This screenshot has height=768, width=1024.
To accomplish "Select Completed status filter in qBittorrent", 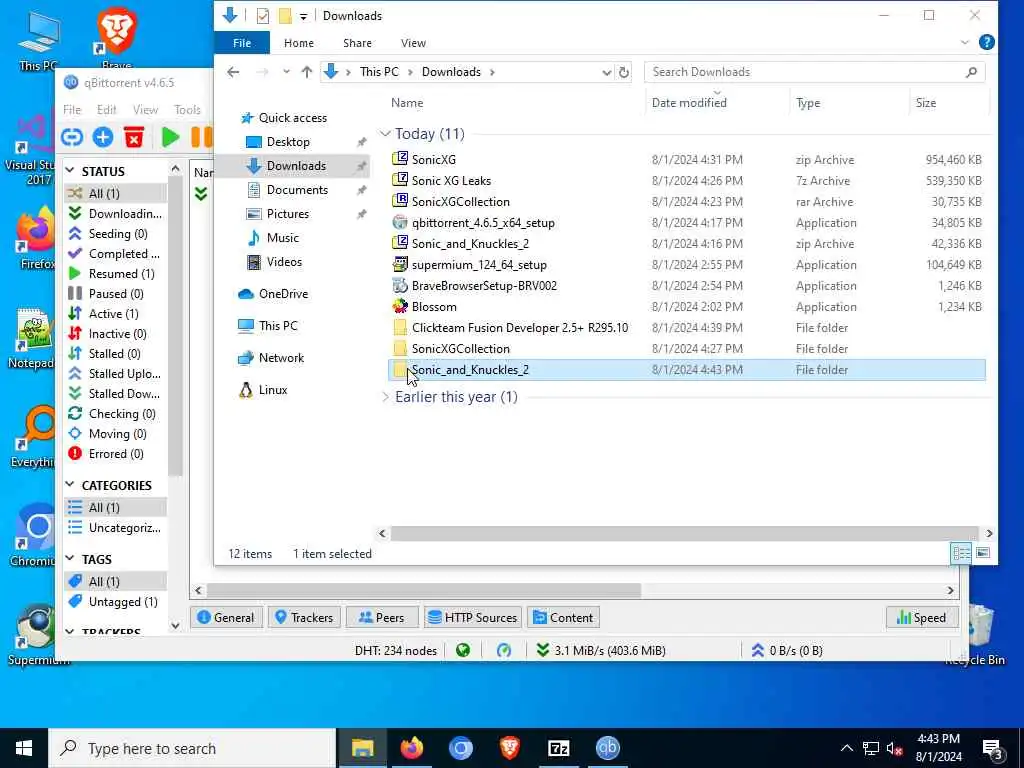I will pyautogui.click(x=116, y=253).
